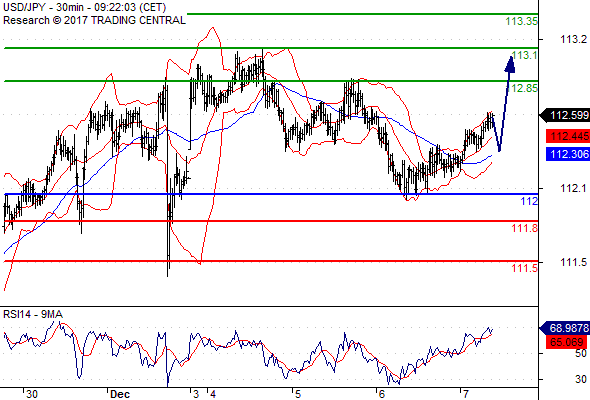The height and width of the screenshot is (400, 590).
Task: Select the RSI 30 level label
Action: (581, 379)
